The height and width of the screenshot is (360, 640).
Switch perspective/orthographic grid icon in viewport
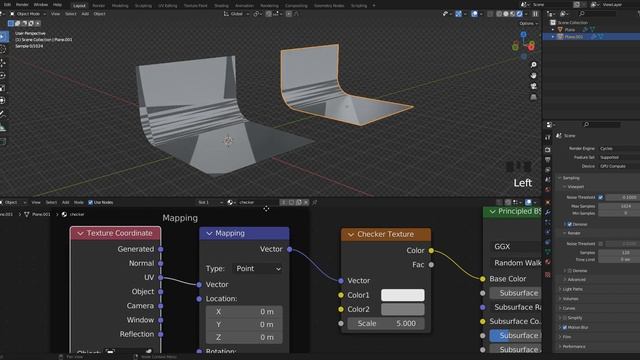533,97
